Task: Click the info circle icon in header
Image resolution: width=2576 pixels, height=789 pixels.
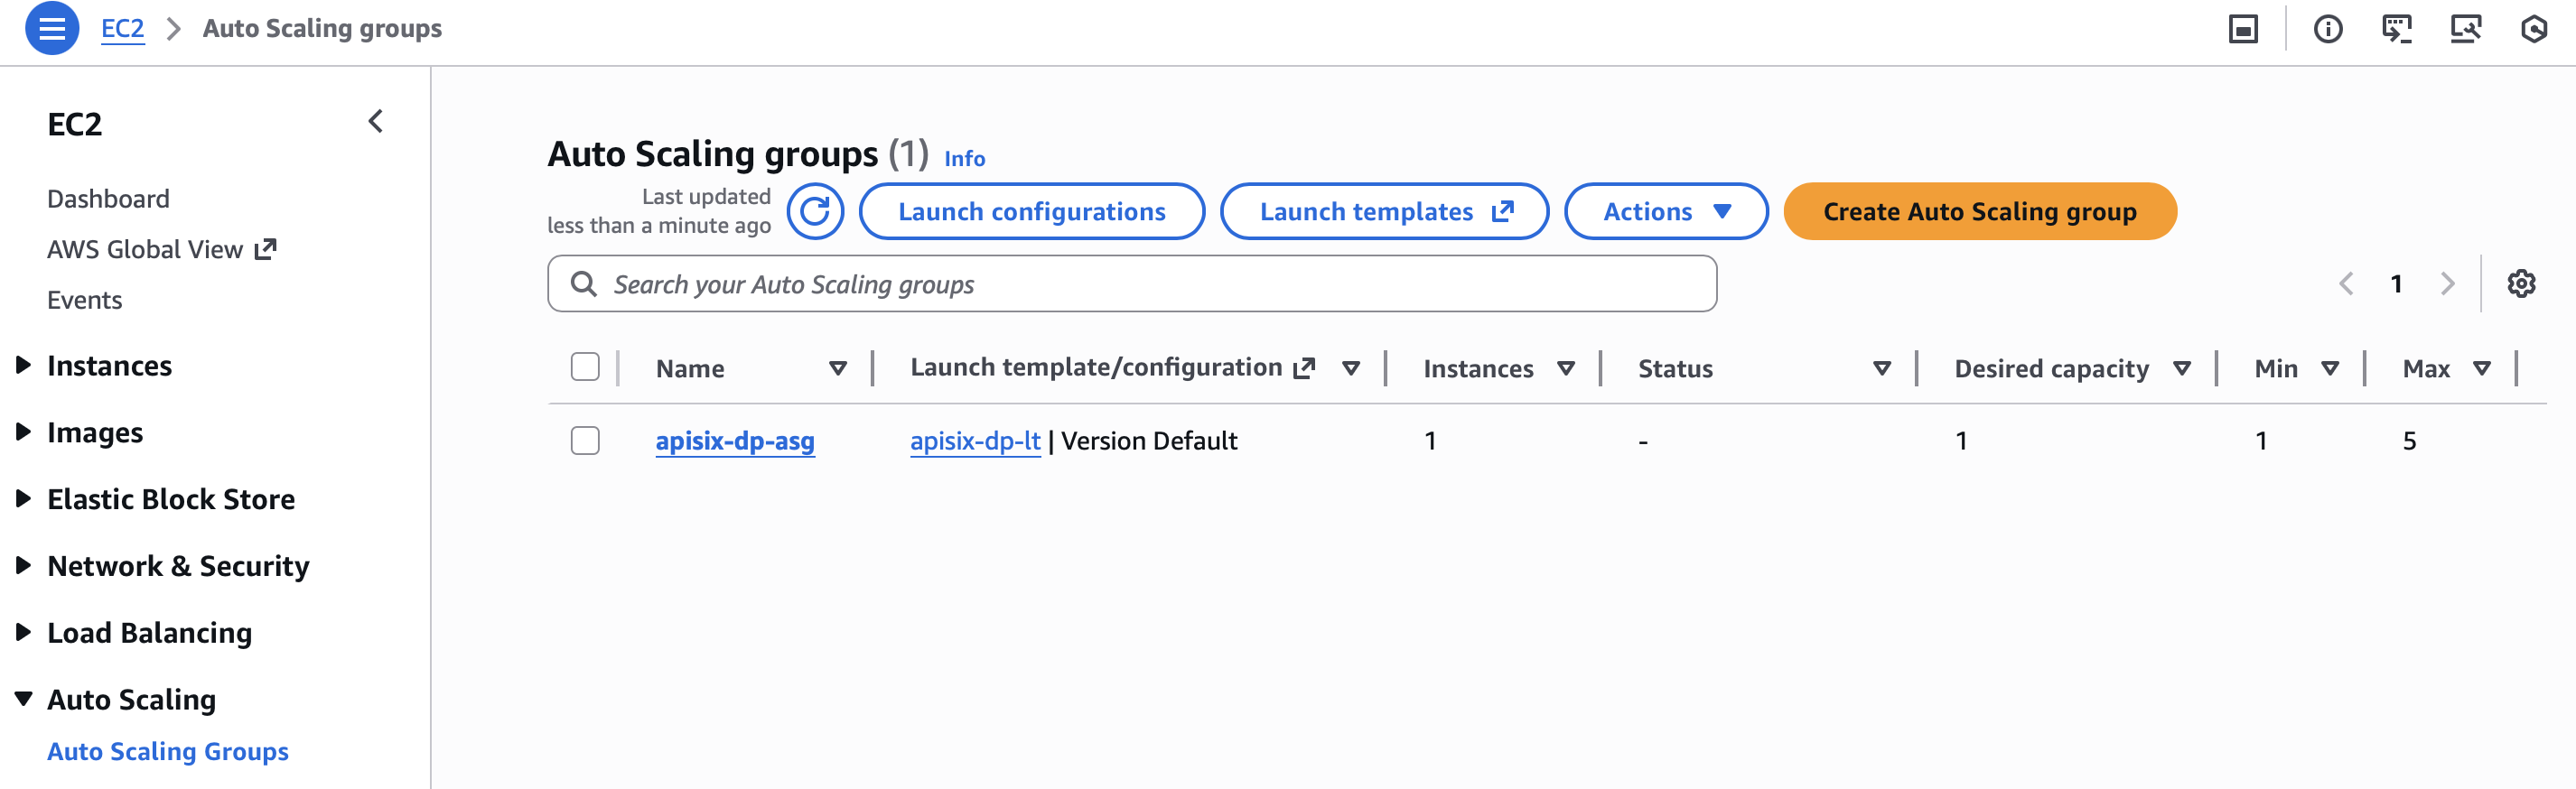Action: point(2328,30)
